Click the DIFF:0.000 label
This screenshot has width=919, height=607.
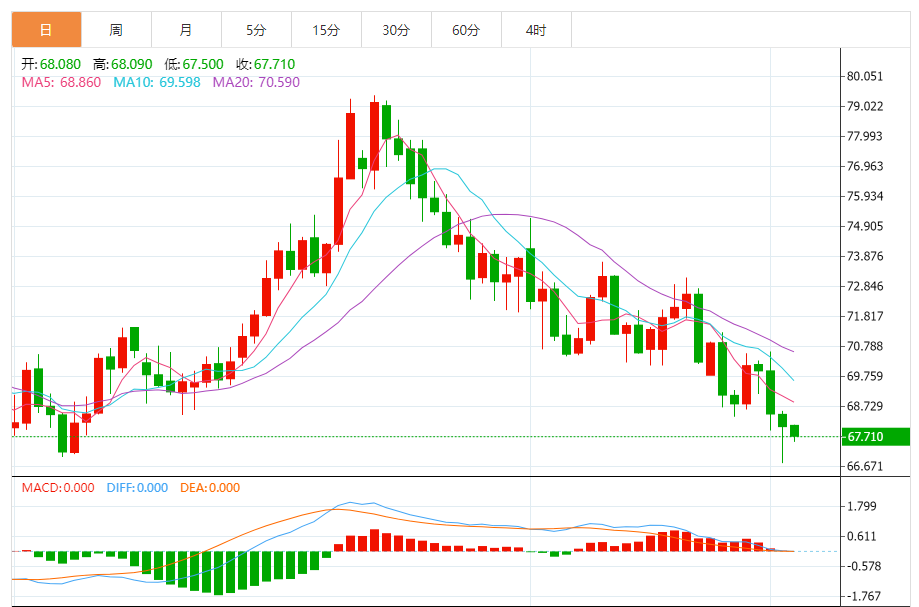(x=137, y=487)
